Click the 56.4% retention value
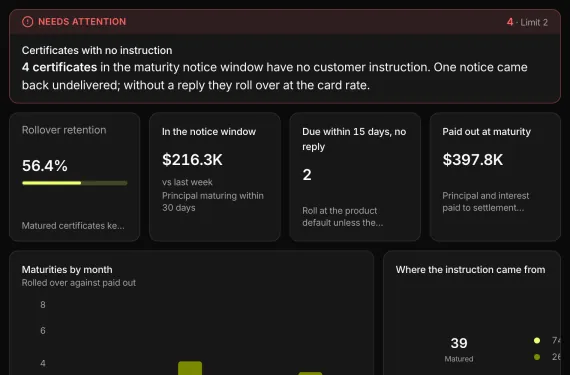570x375 pixels. point(45,166)
